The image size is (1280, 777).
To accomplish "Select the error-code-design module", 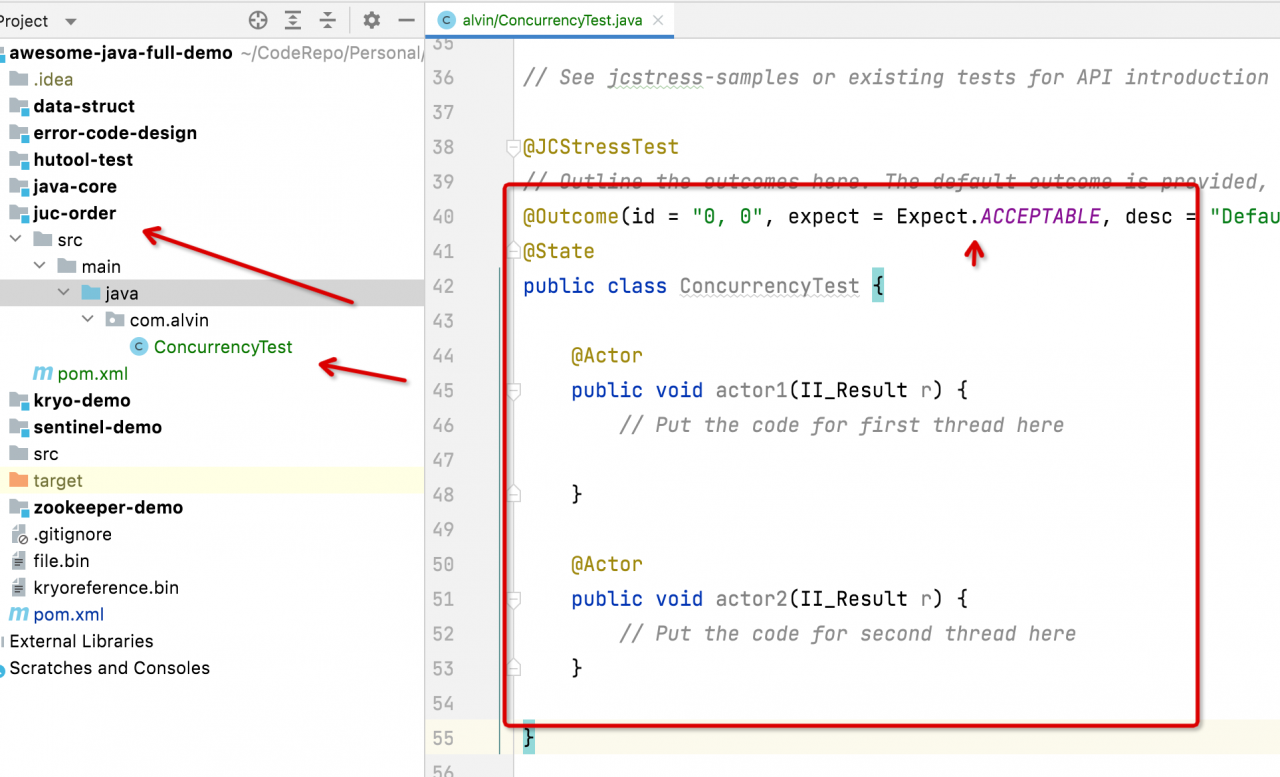I will pyautogui.click(x=115, y=133).
